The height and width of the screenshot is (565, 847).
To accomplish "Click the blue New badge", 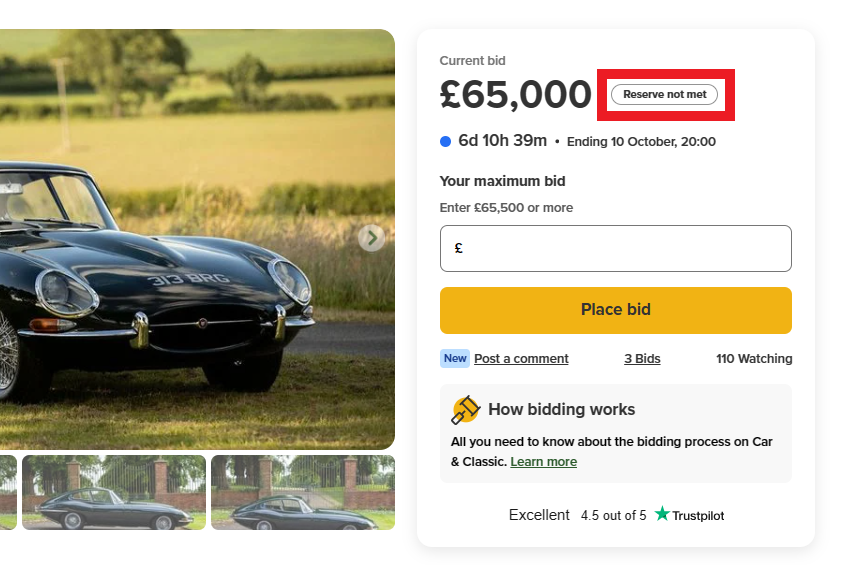I will click(x=455, y=358).
